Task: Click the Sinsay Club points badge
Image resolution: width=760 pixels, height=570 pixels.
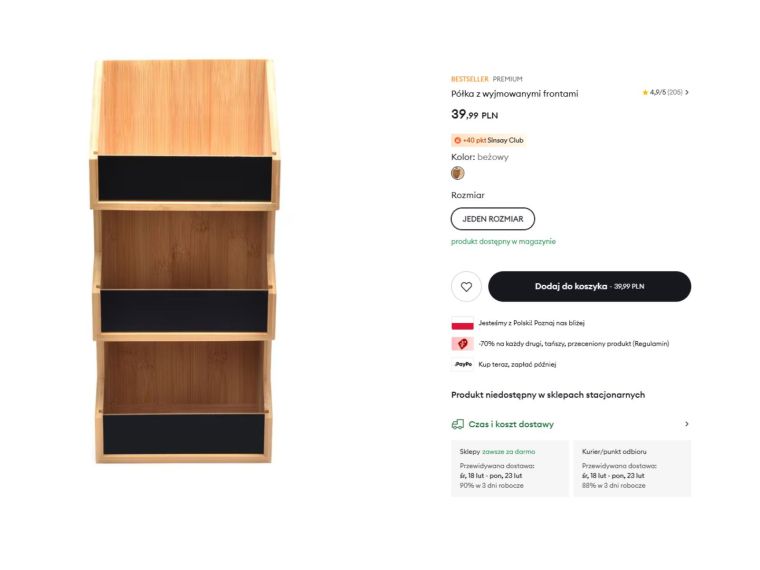Action: coord(488,140)
